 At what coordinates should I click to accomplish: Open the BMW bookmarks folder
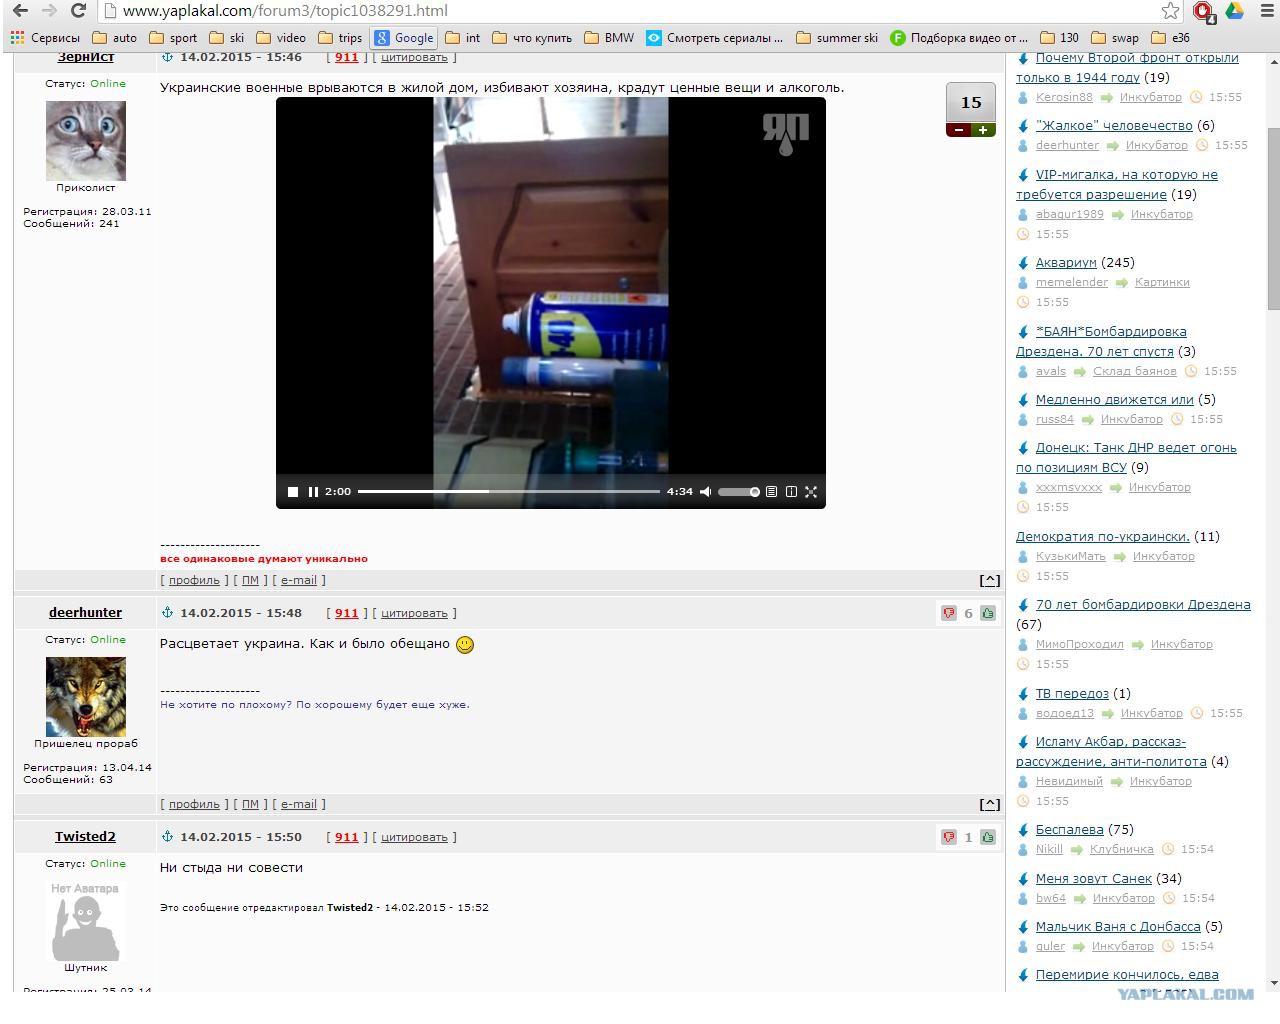[609, 38]
